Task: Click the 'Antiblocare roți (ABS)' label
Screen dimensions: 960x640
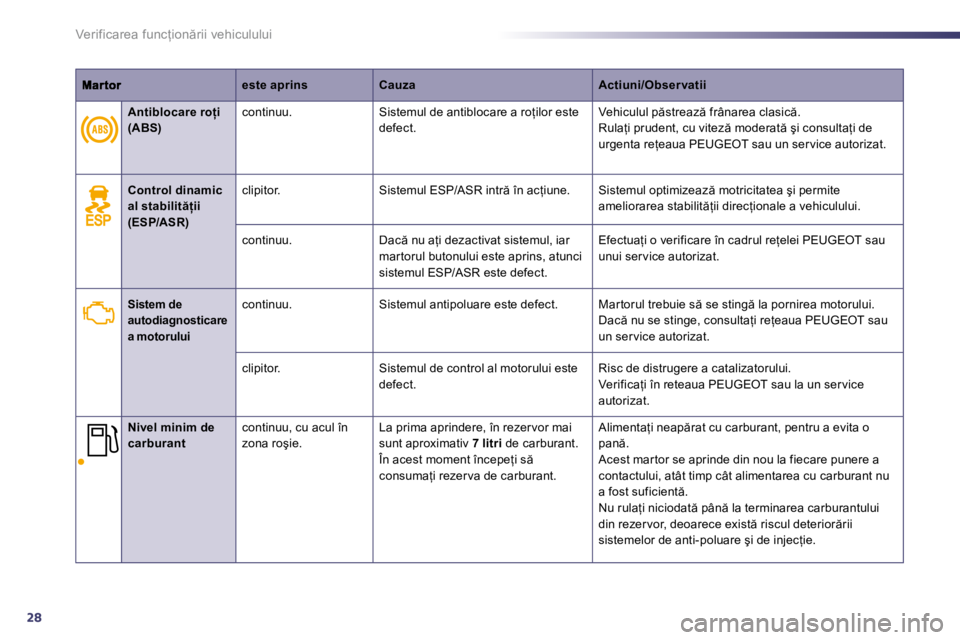Action: pos(174,120)
